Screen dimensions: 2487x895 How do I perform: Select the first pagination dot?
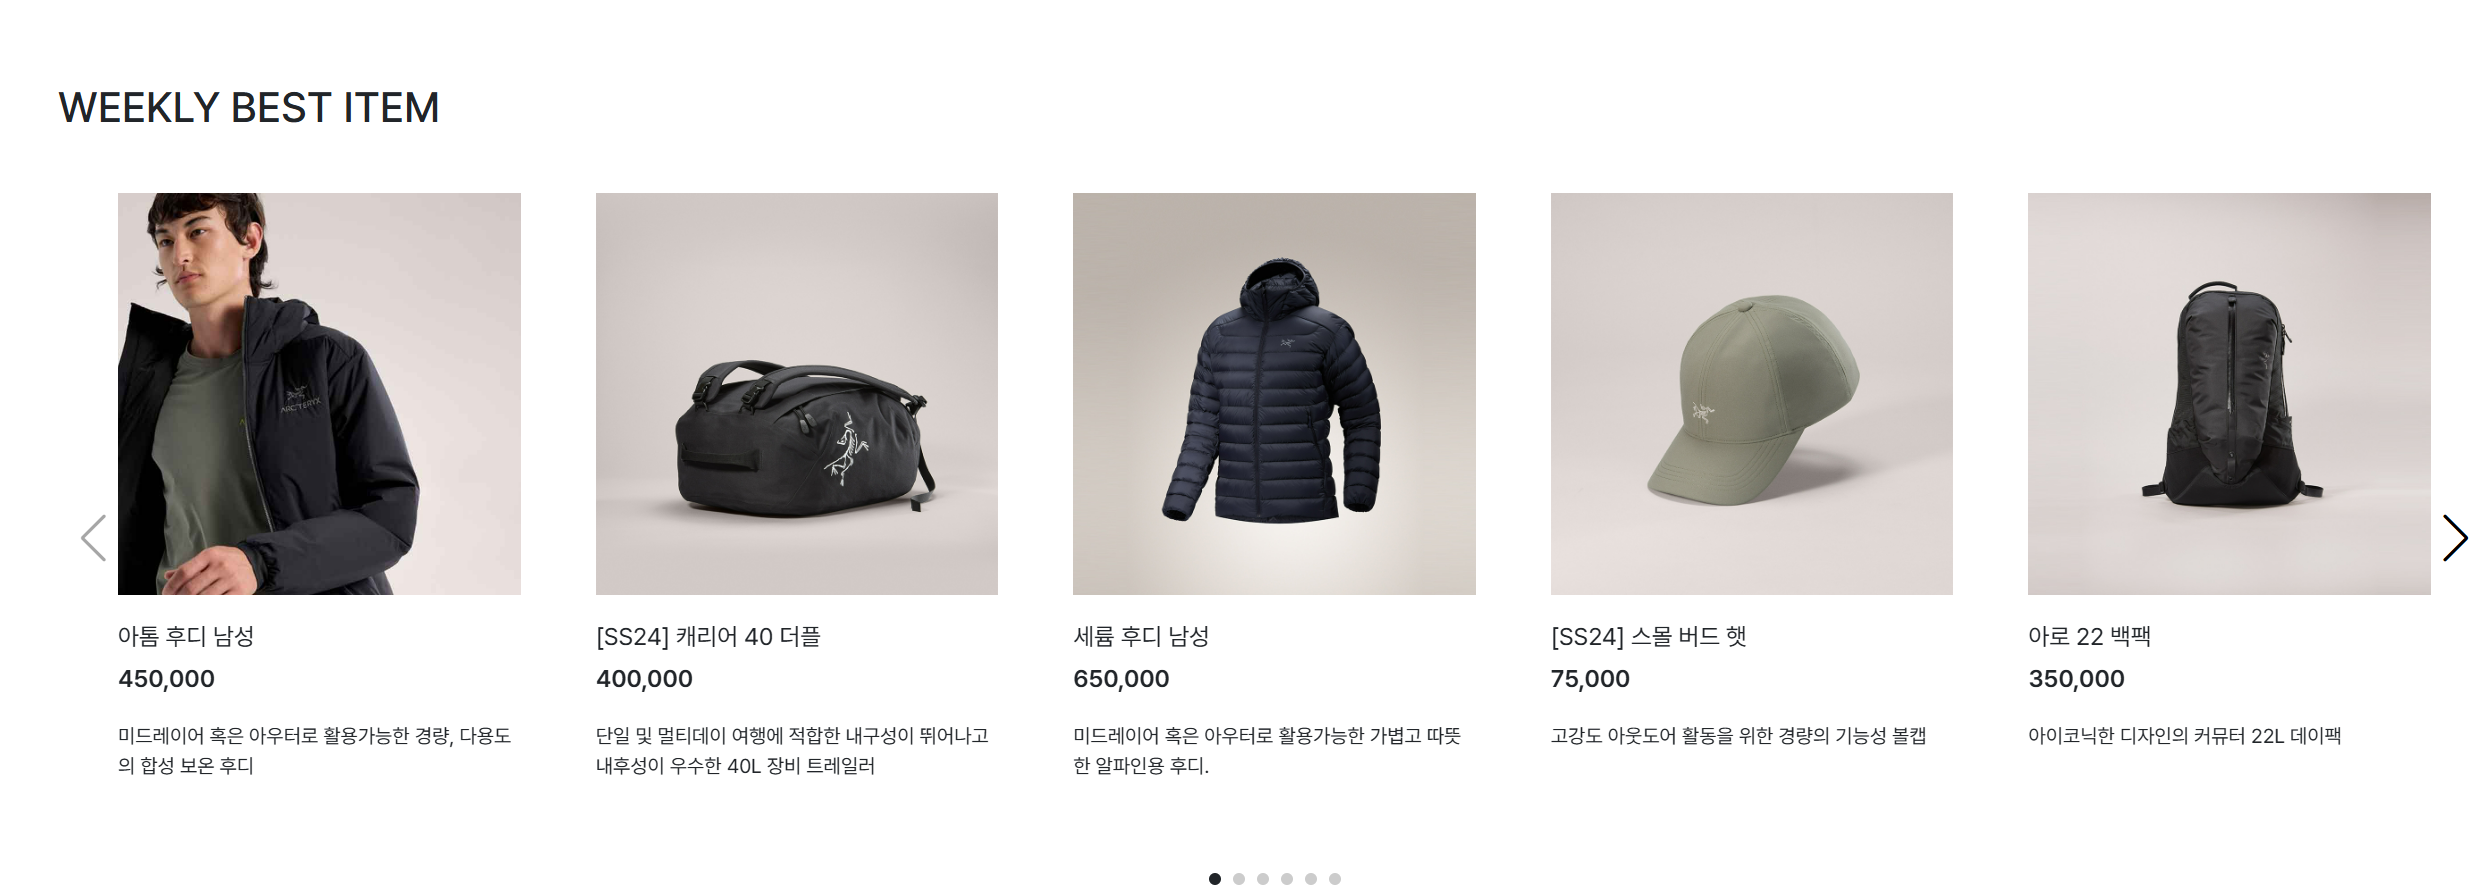point(1215,879)
